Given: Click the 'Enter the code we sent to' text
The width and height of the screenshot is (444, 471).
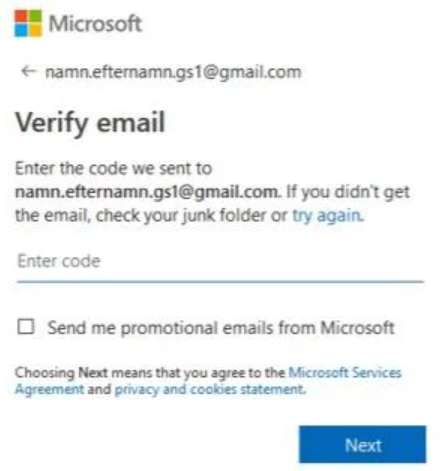Looking at the screenshot, I should 113,168.
